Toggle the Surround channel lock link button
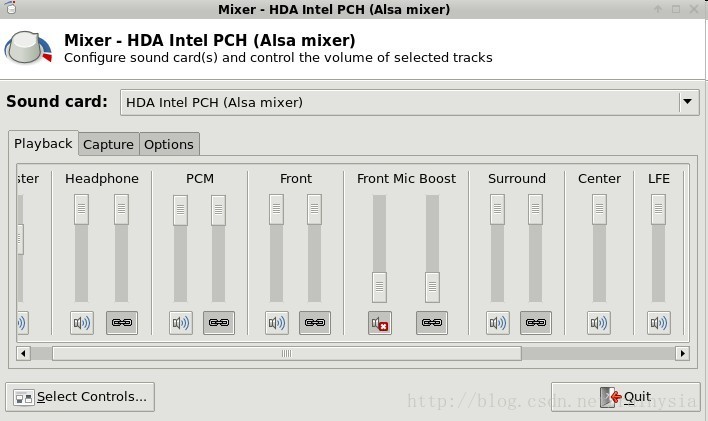 pyautogui.click(x=536, y=323)
